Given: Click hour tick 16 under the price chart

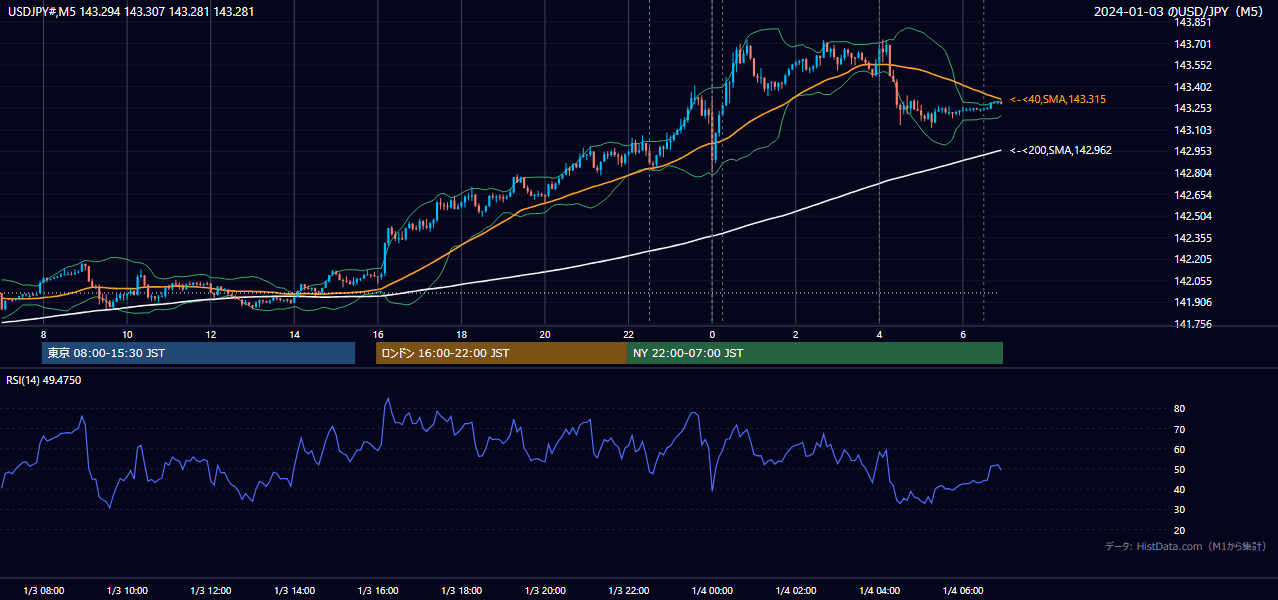Looking at the screenshot, I should [x=378, y=334].
